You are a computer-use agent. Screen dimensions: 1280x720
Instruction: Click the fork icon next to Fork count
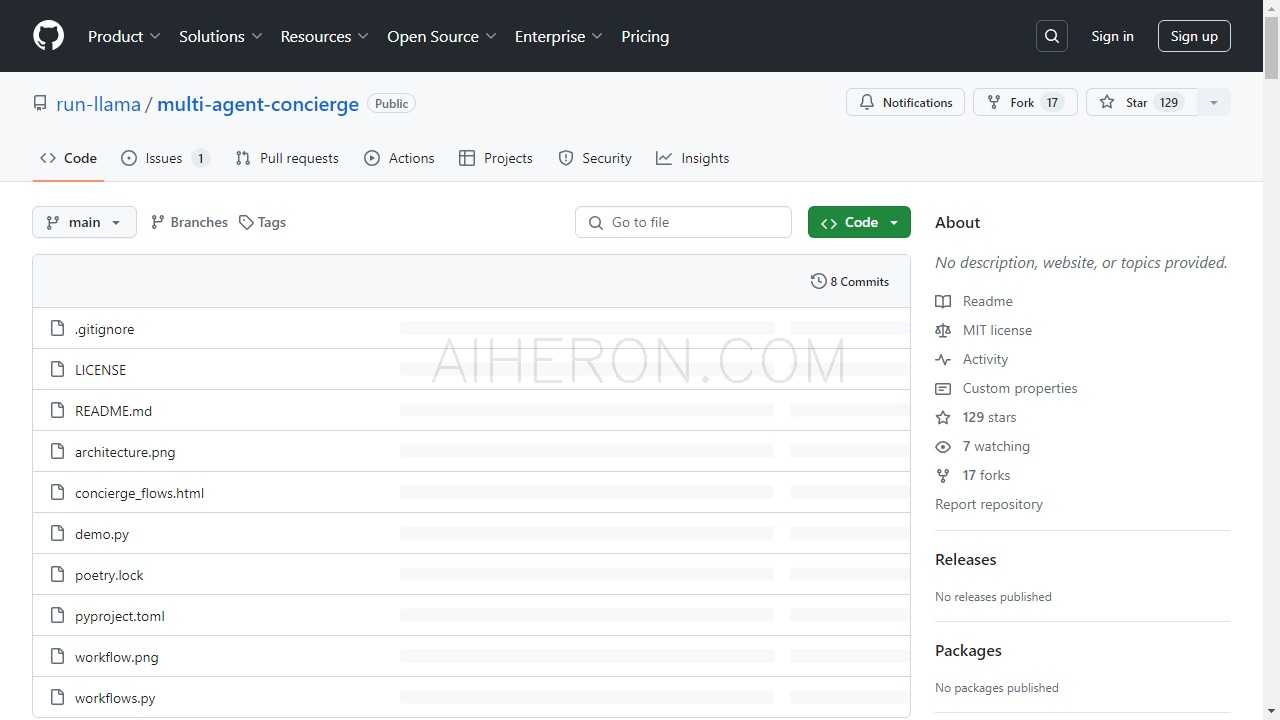[x=993, y=102]
